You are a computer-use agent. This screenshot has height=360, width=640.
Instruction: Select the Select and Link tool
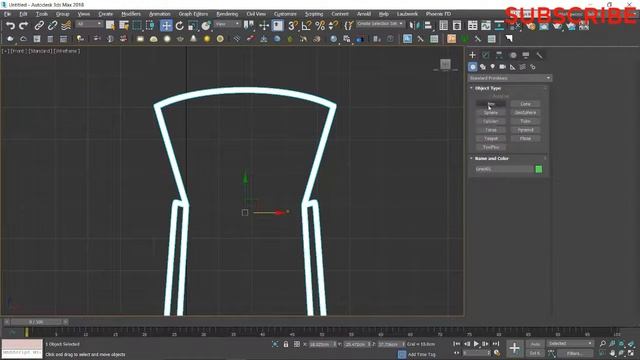39,26
